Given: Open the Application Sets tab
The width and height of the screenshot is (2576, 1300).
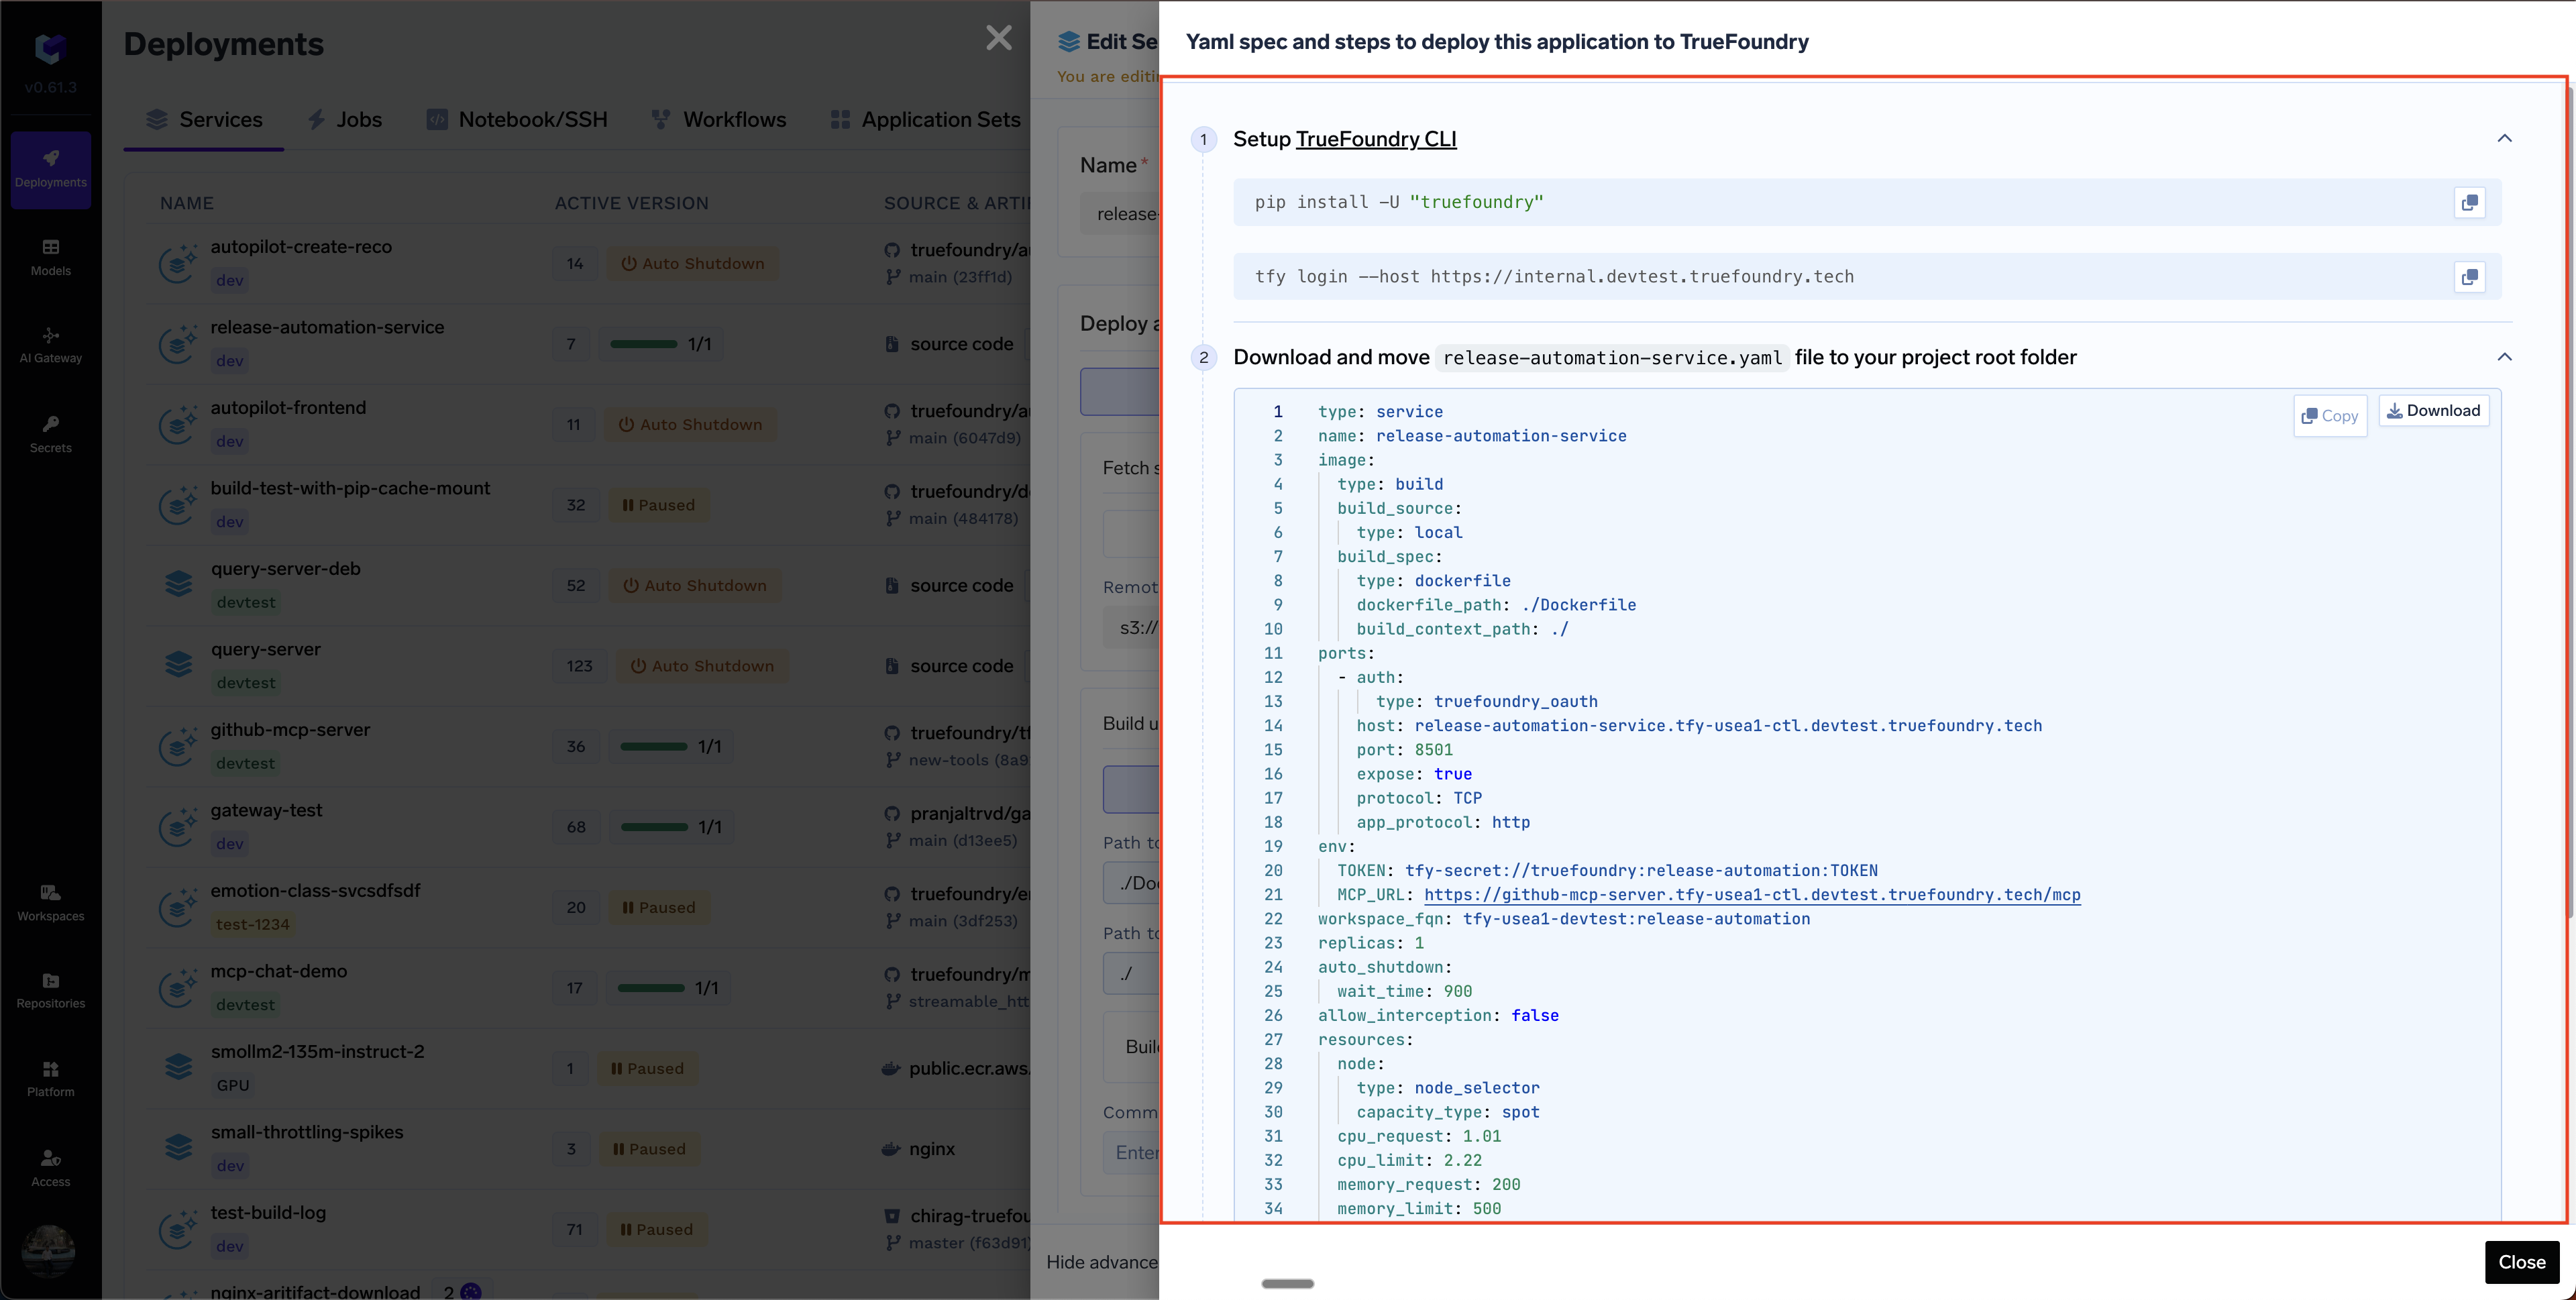Looking at the screenshot, I should [x=925, y=120].
